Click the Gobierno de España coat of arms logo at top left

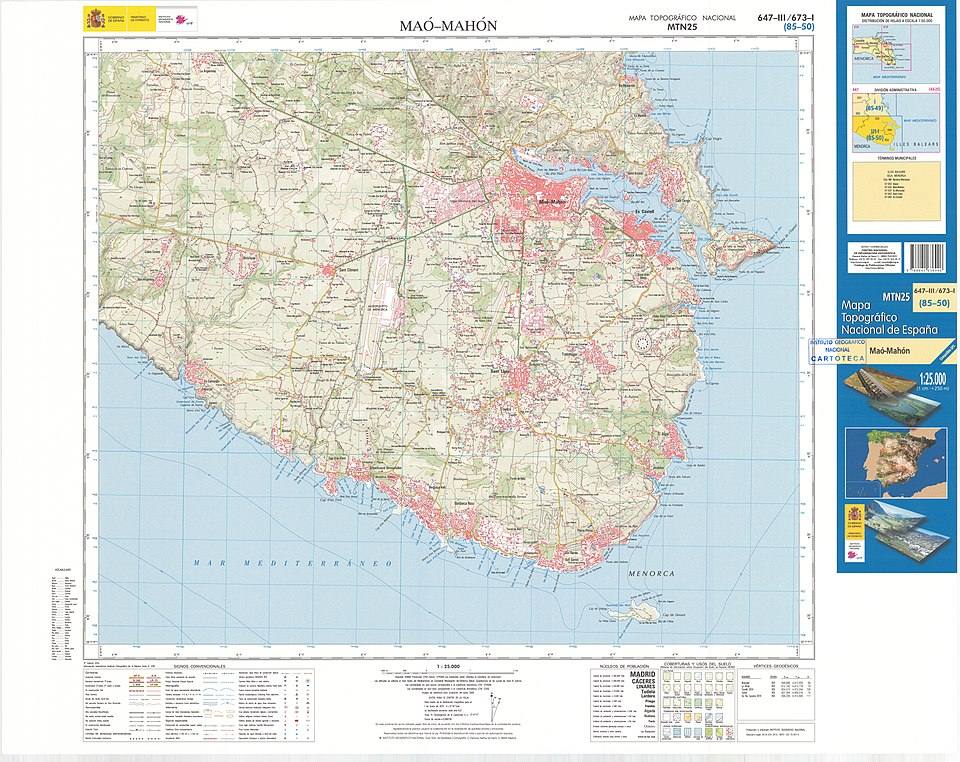pyautogui.click(x=96, y=18)
